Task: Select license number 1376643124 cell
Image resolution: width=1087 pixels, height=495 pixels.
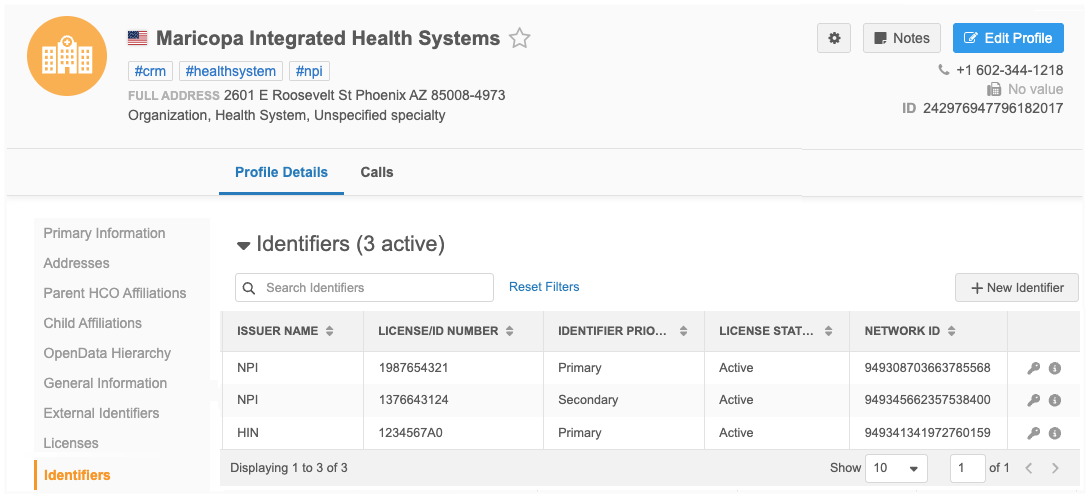Action: [413, 400]
